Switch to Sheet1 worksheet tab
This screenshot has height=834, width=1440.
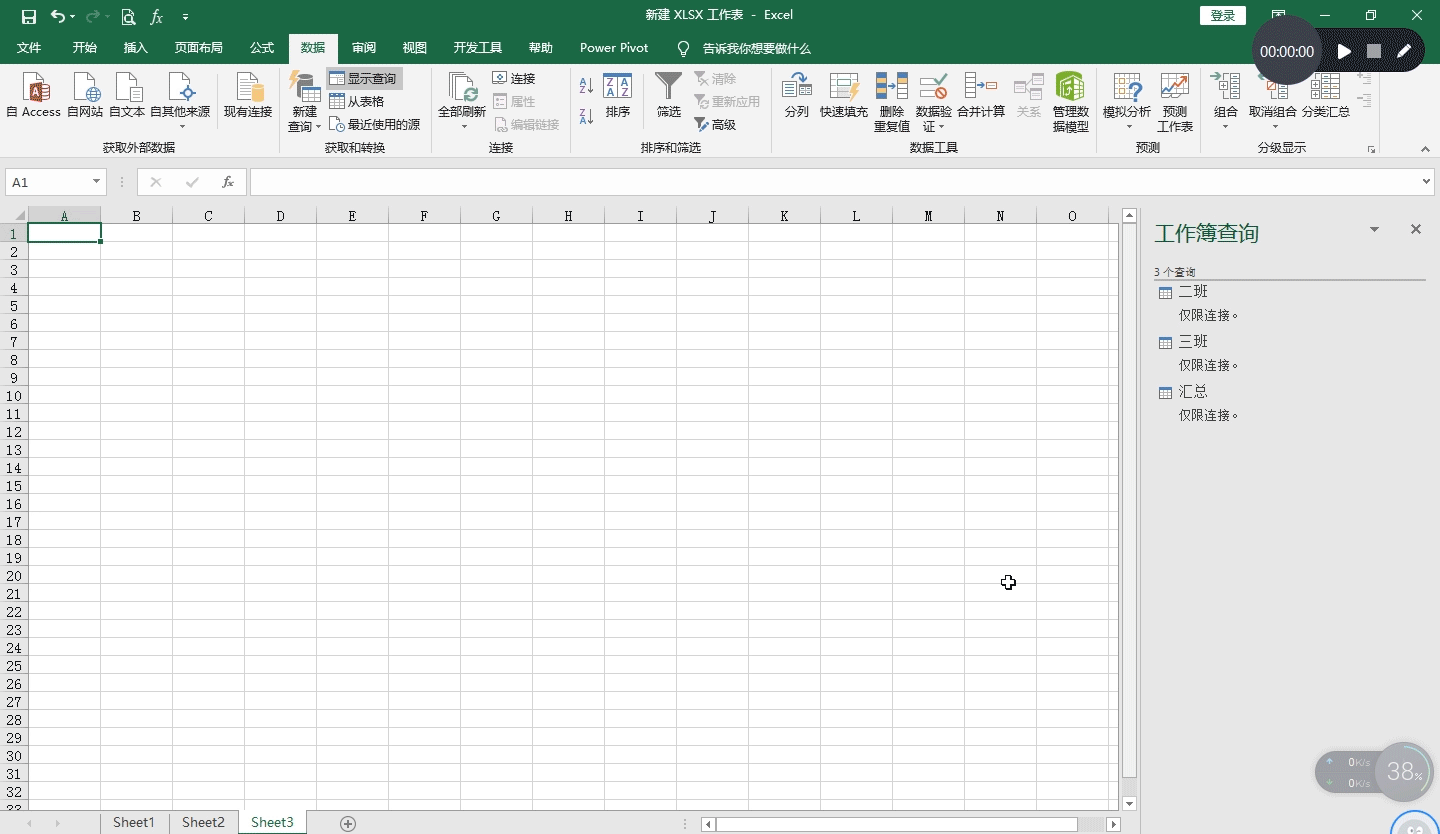point(134,822)
